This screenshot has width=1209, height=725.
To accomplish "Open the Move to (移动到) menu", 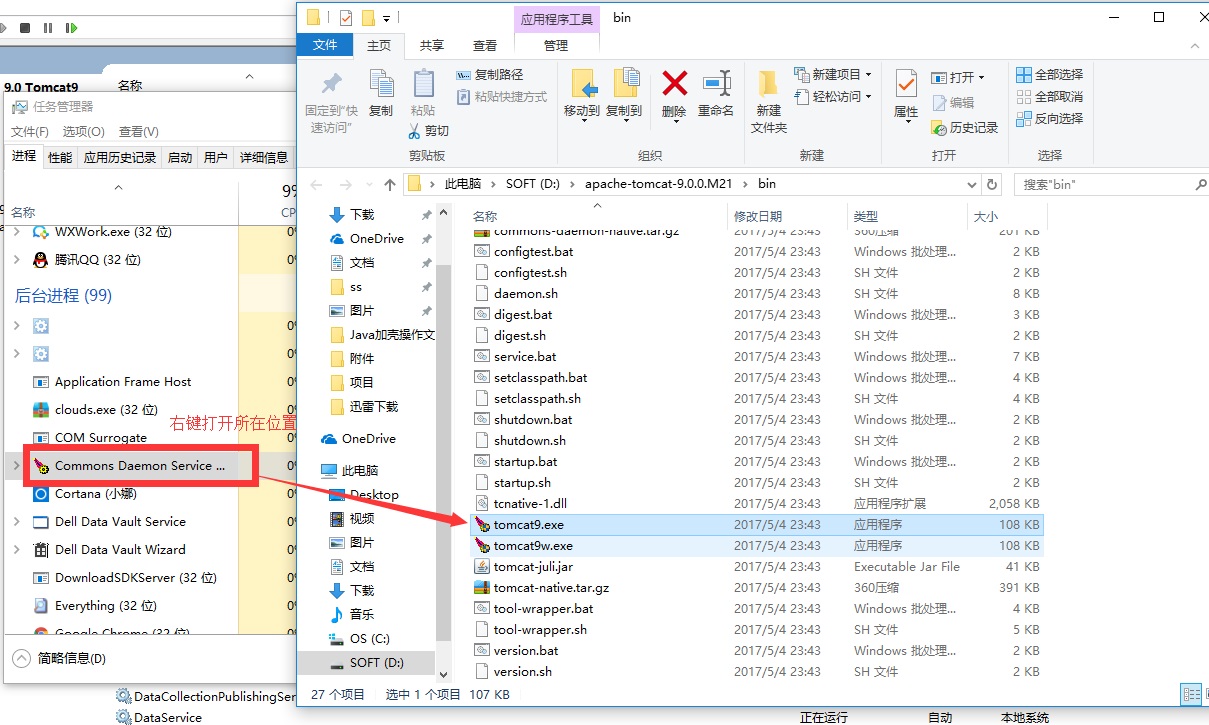I will pyautogui.click(x=582, y=95).
